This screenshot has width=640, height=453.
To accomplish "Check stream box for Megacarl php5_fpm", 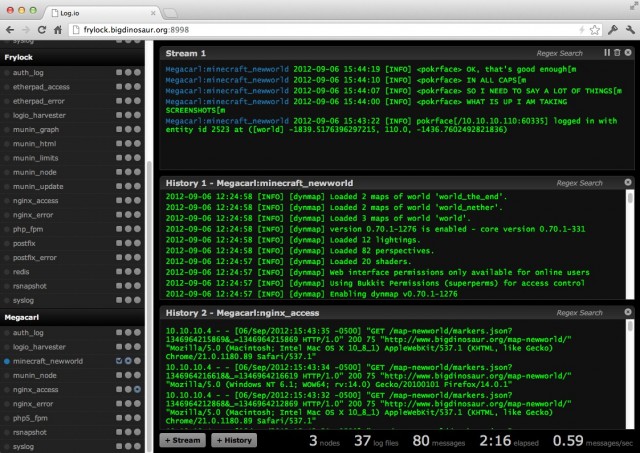I will coord(119,418).
